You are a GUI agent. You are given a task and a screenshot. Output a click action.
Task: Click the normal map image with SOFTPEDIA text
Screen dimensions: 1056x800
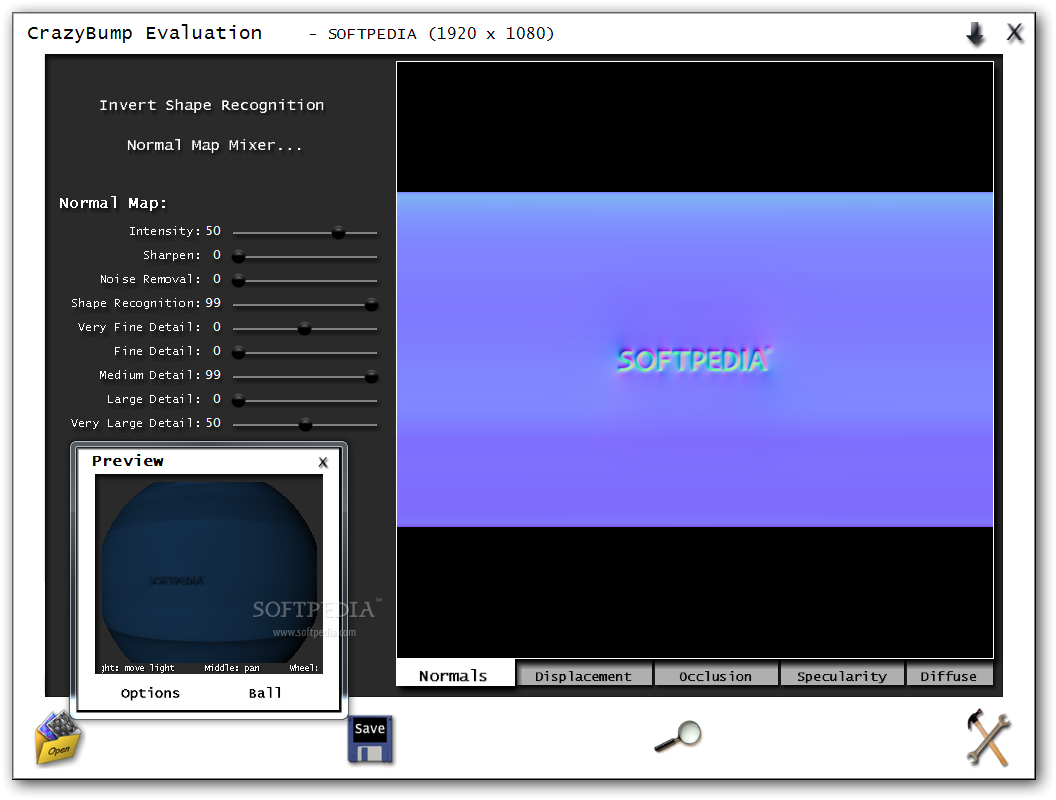tap(695, 360)
